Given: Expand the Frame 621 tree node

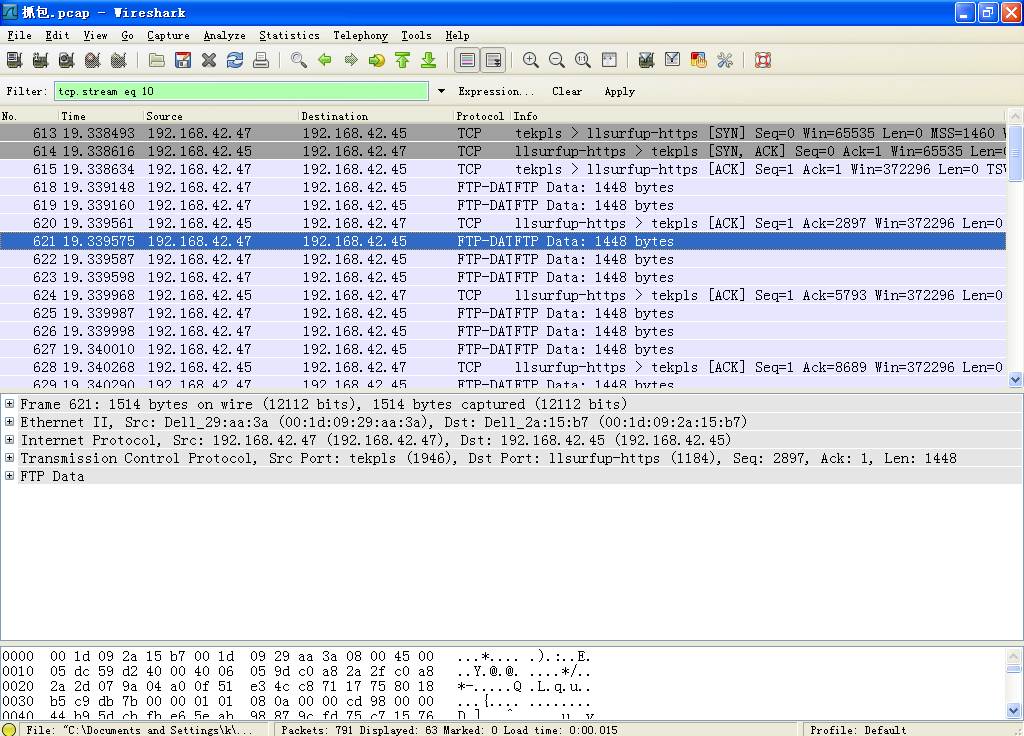Looking at the screenshot, I should [x=9, y=404].
